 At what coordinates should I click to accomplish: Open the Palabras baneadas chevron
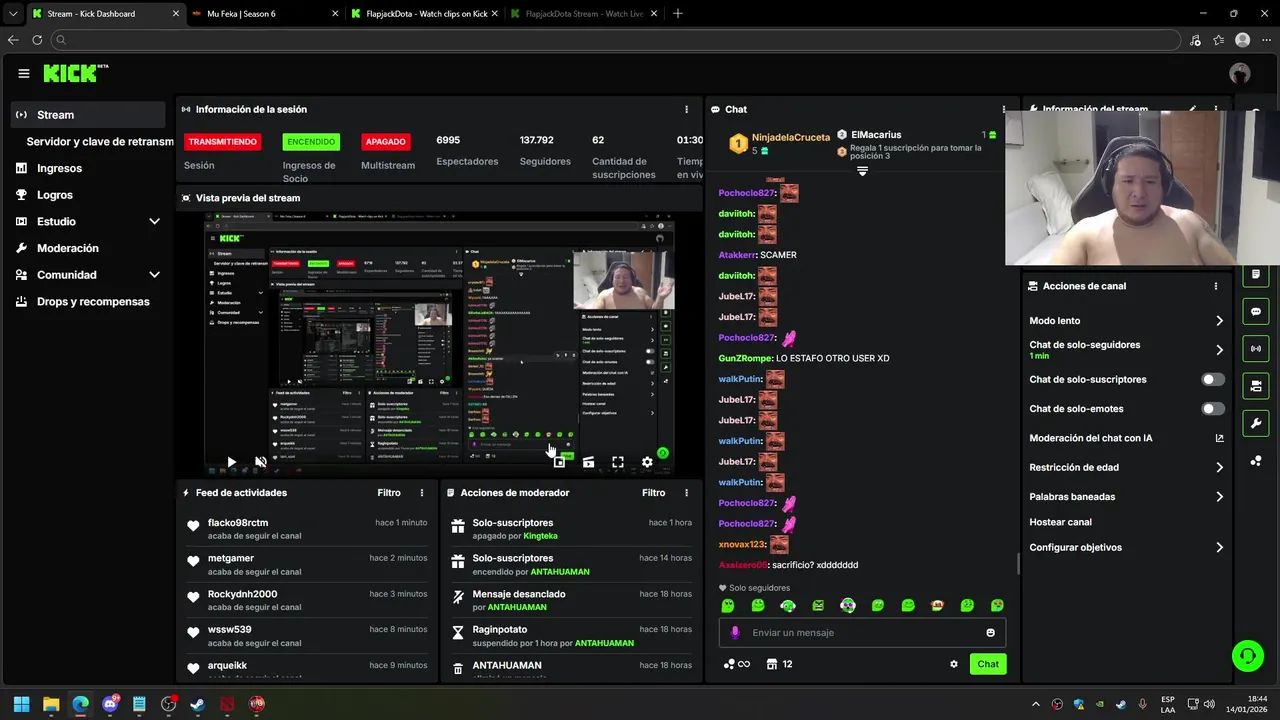tap(1219, 497)
